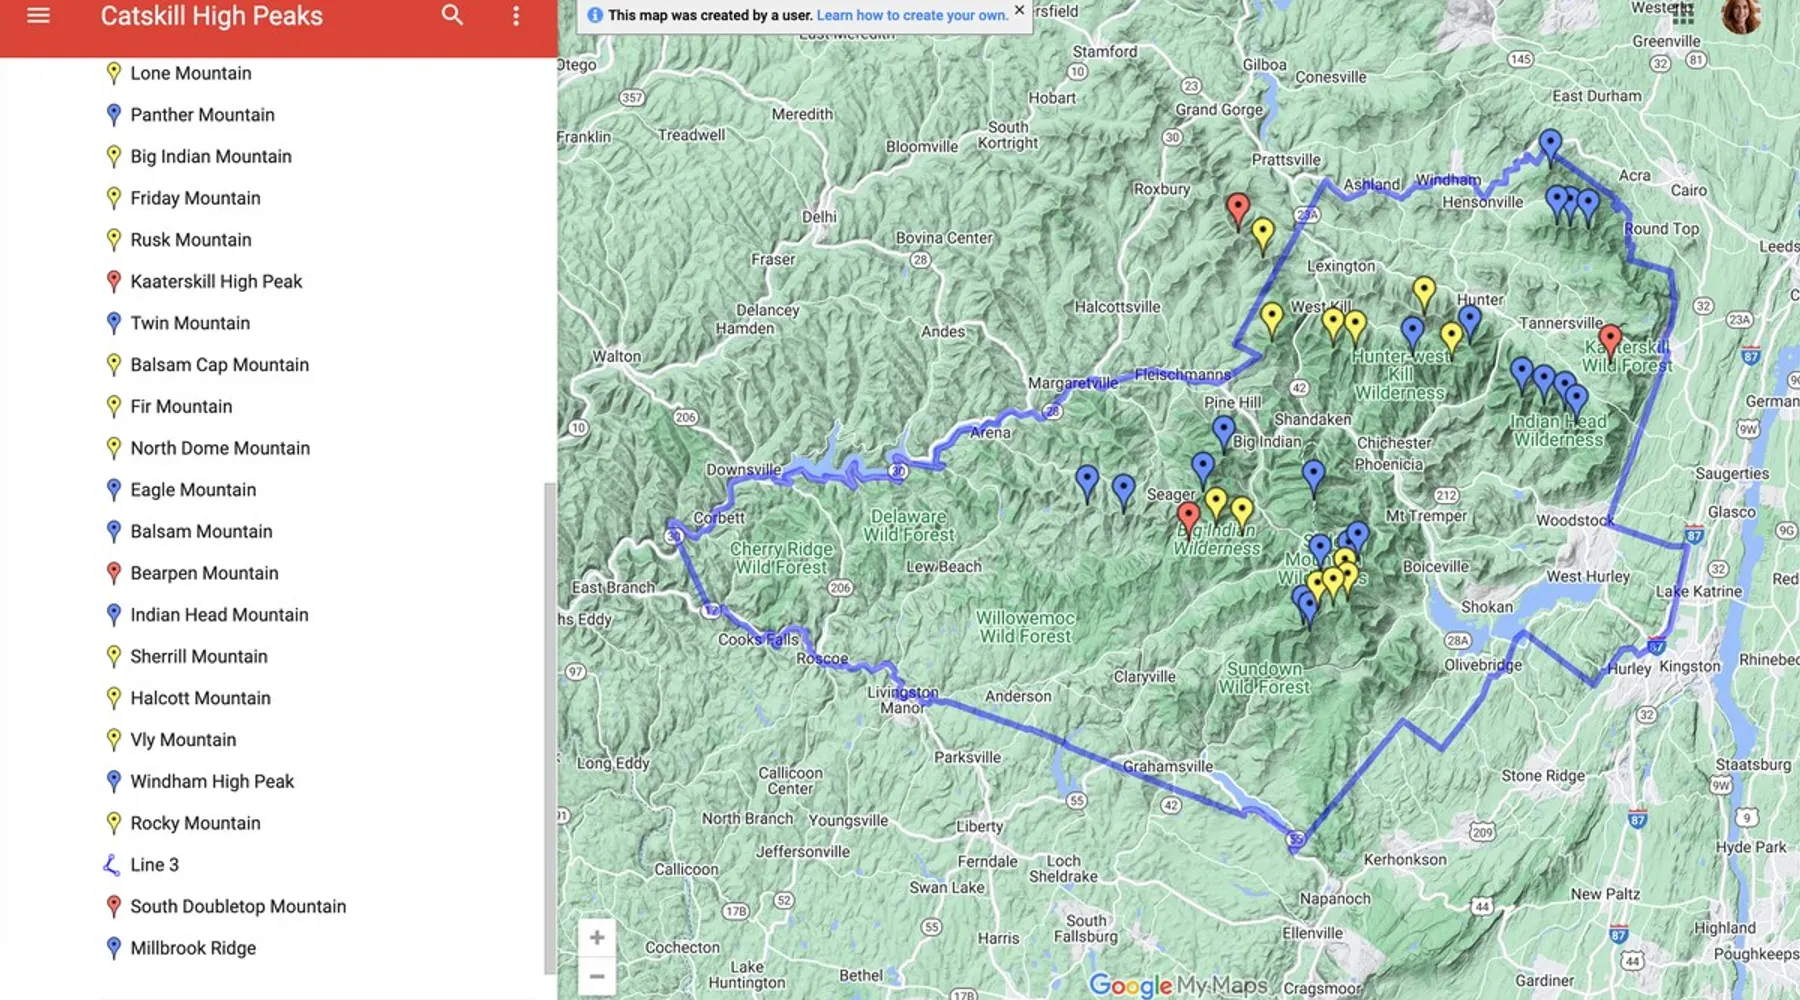Click the search magnifier icon
This screenshot has width=1800, height=1000.
coord(452,16)
